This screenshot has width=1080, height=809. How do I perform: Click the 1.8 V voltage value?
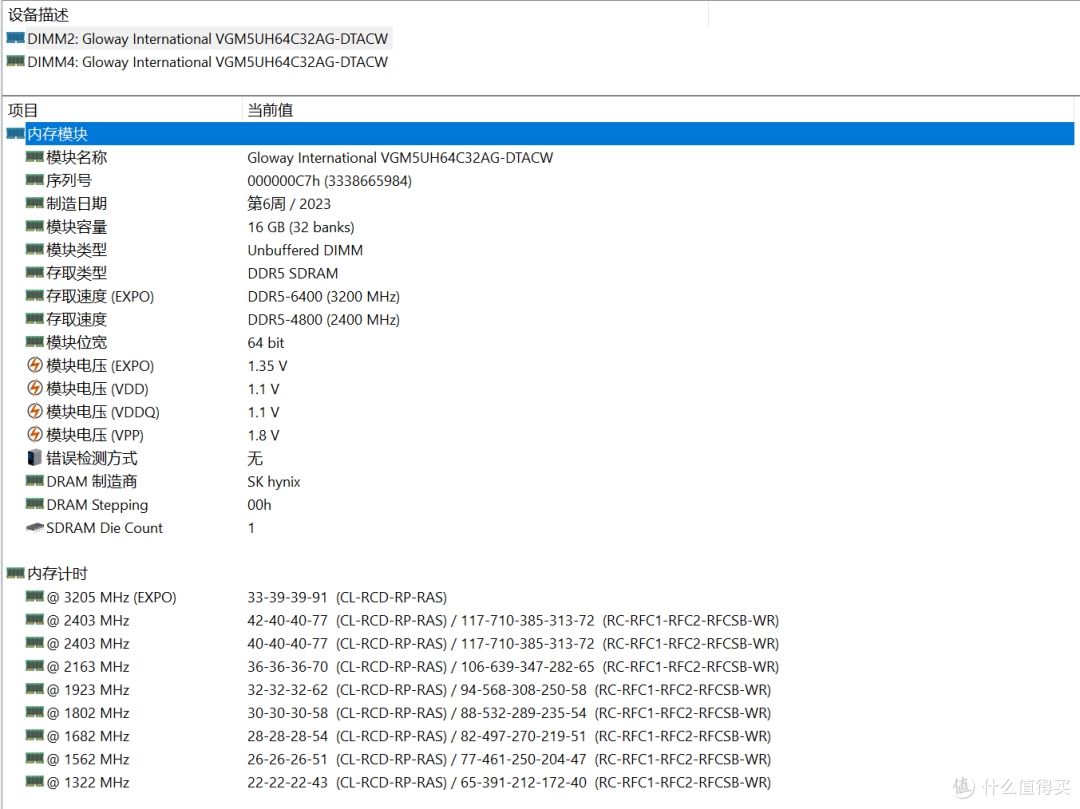pyautogui.click(x=263, y=435)
